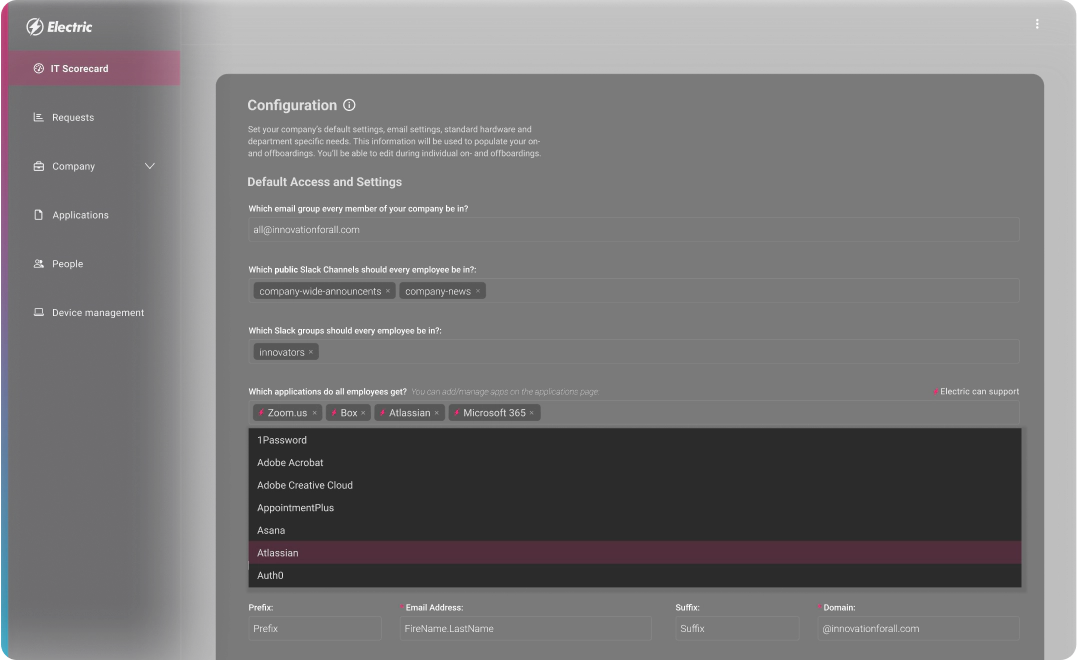Remove the innovators Slack group tag
This screenshot has width=1077, height=660.
tap(309, 352)
